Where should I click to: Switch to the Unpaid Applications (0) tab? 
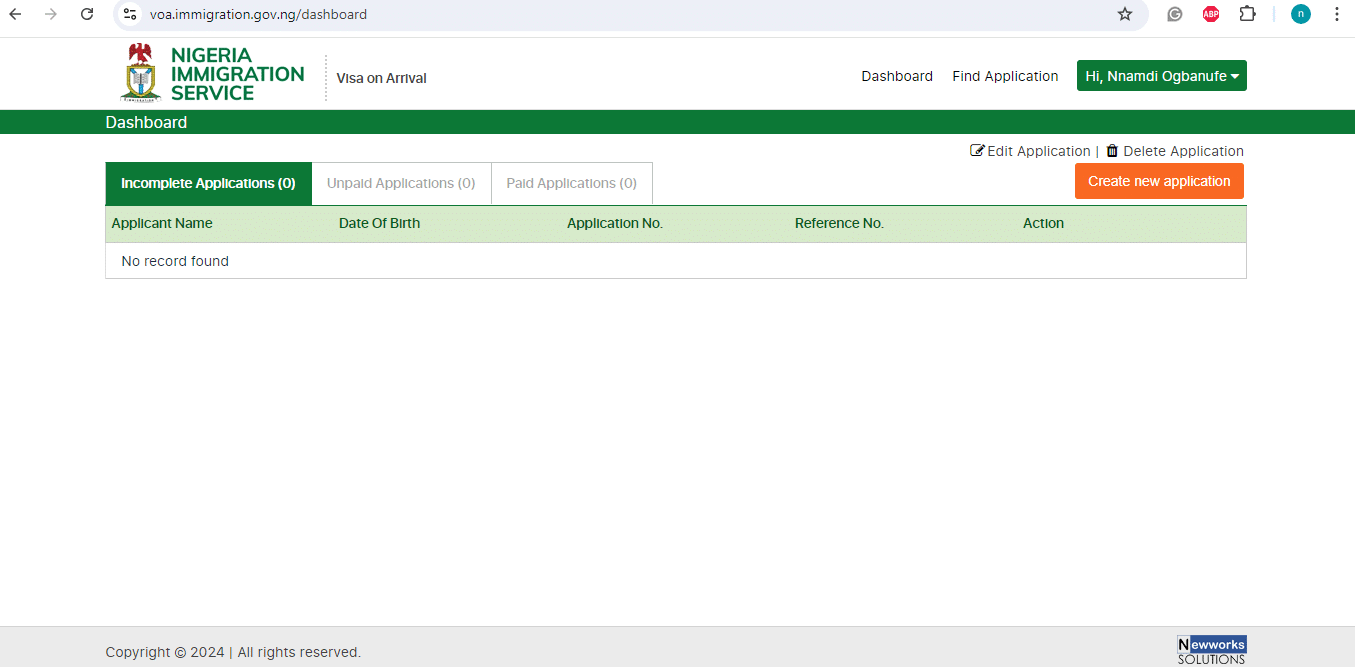401,184
